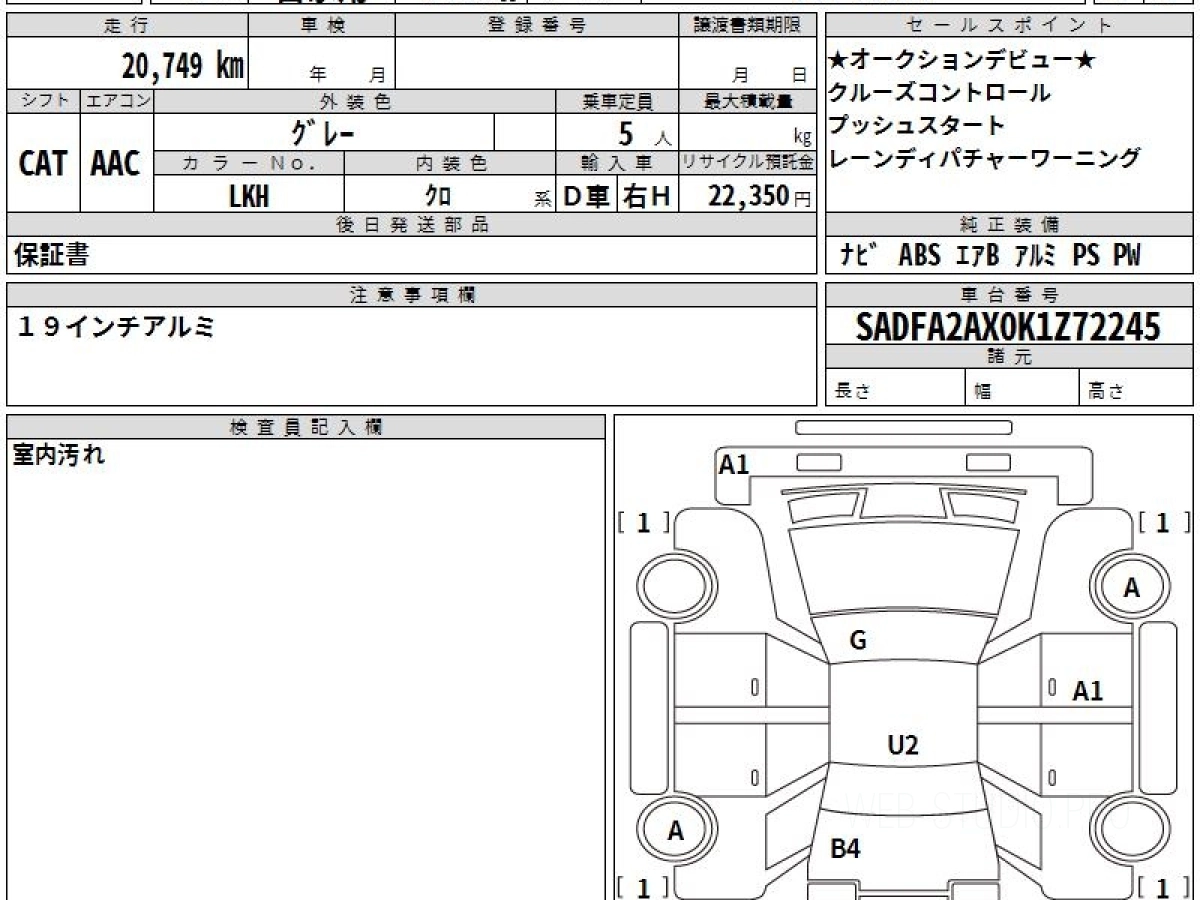Viewport: 1200px width, 900px height.
Task: Click the G mark on the windshield
Action: tap(858, 641)
